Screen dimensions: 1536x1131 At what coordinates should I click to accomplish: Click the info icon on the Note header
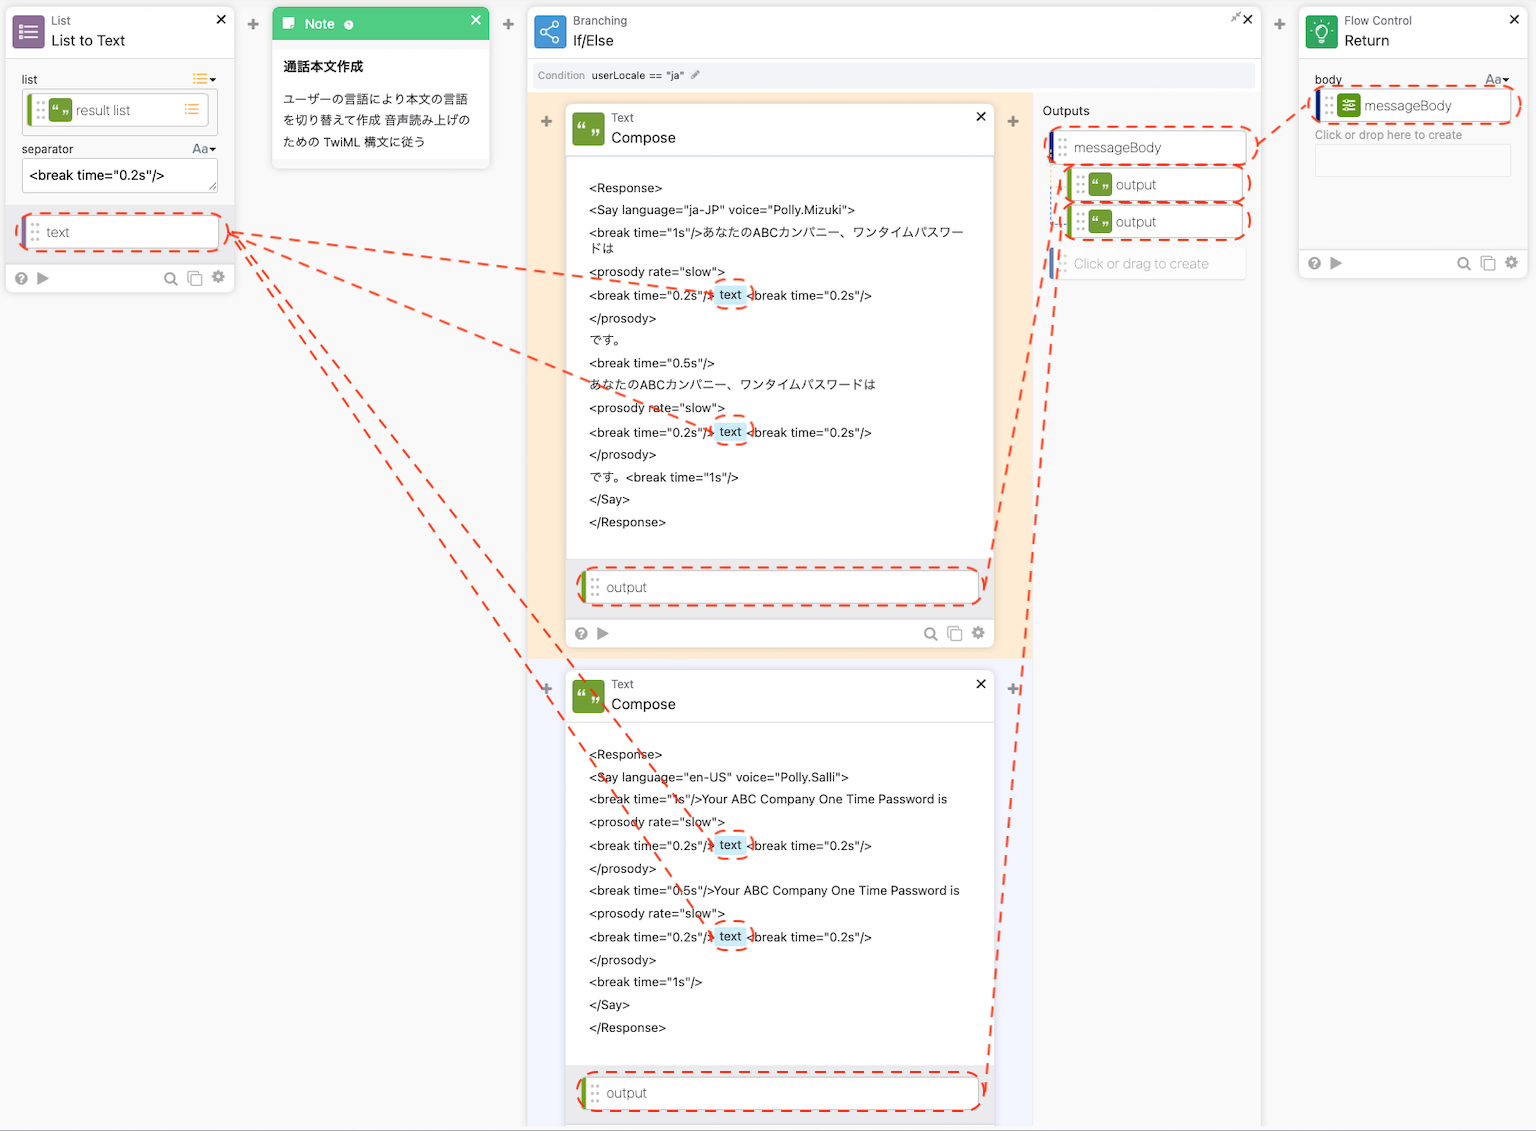click(x=349, y=25)
